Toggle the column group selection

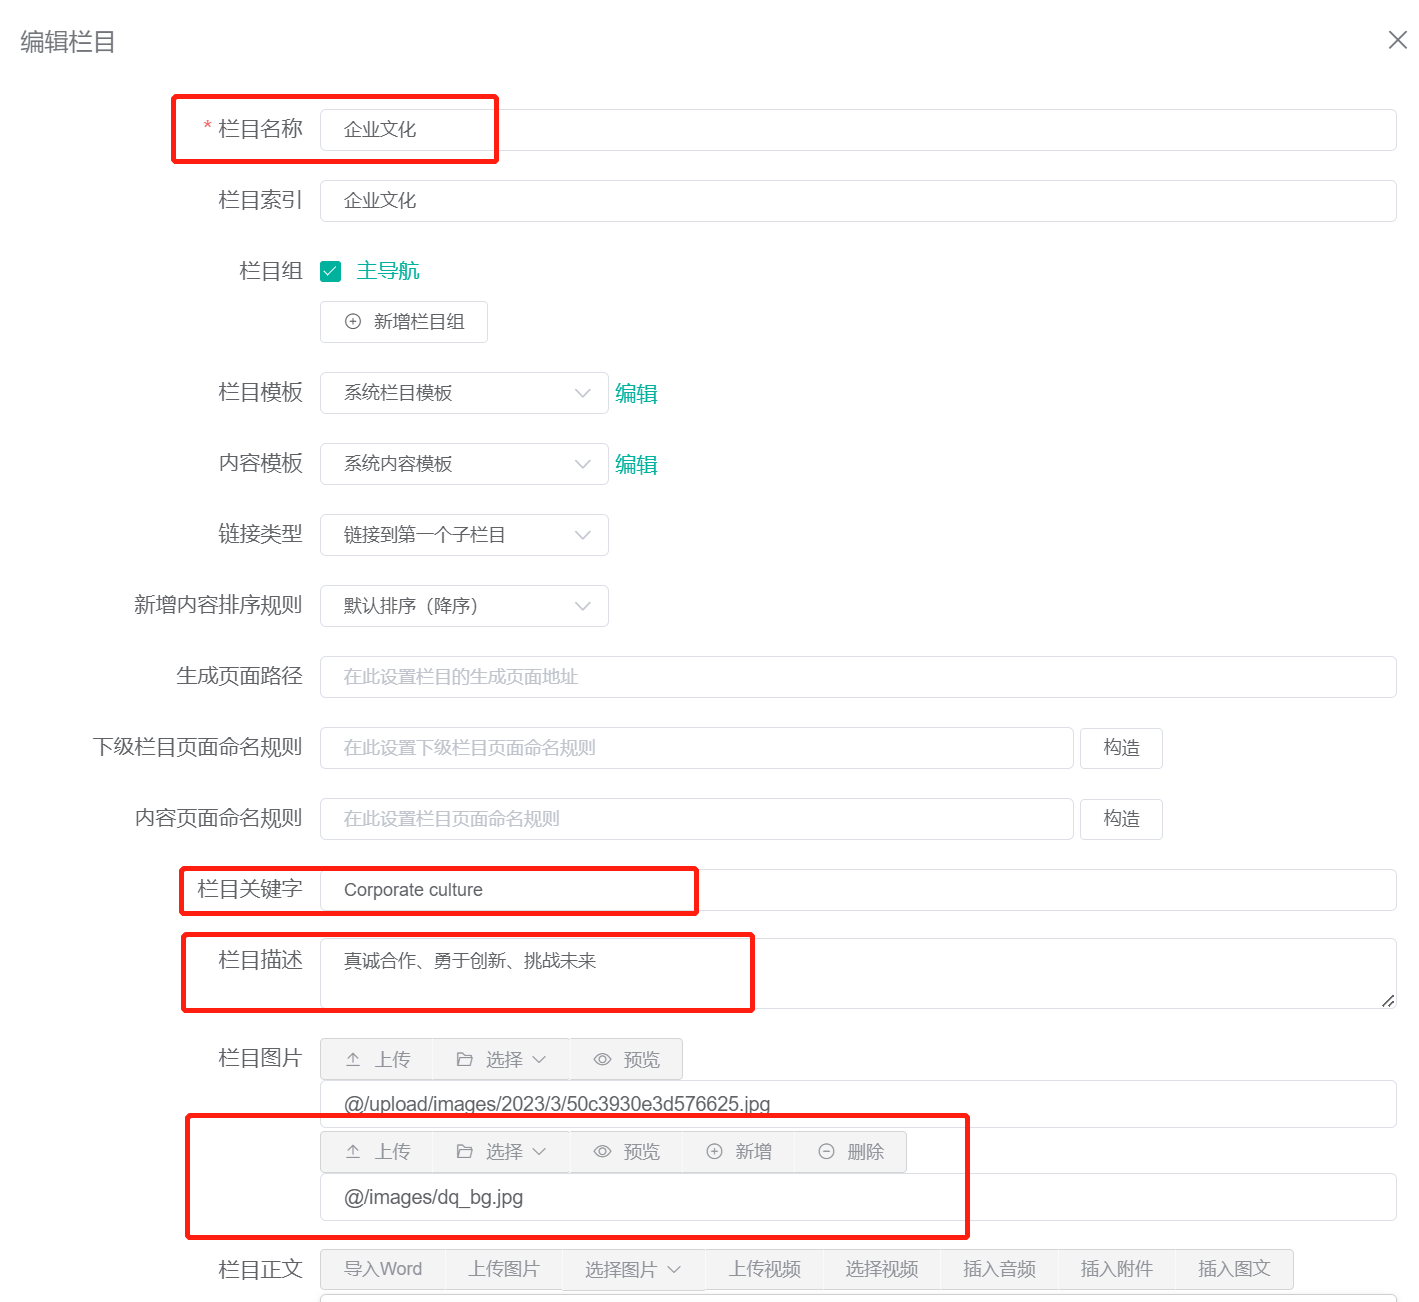(x=330, y=270)
